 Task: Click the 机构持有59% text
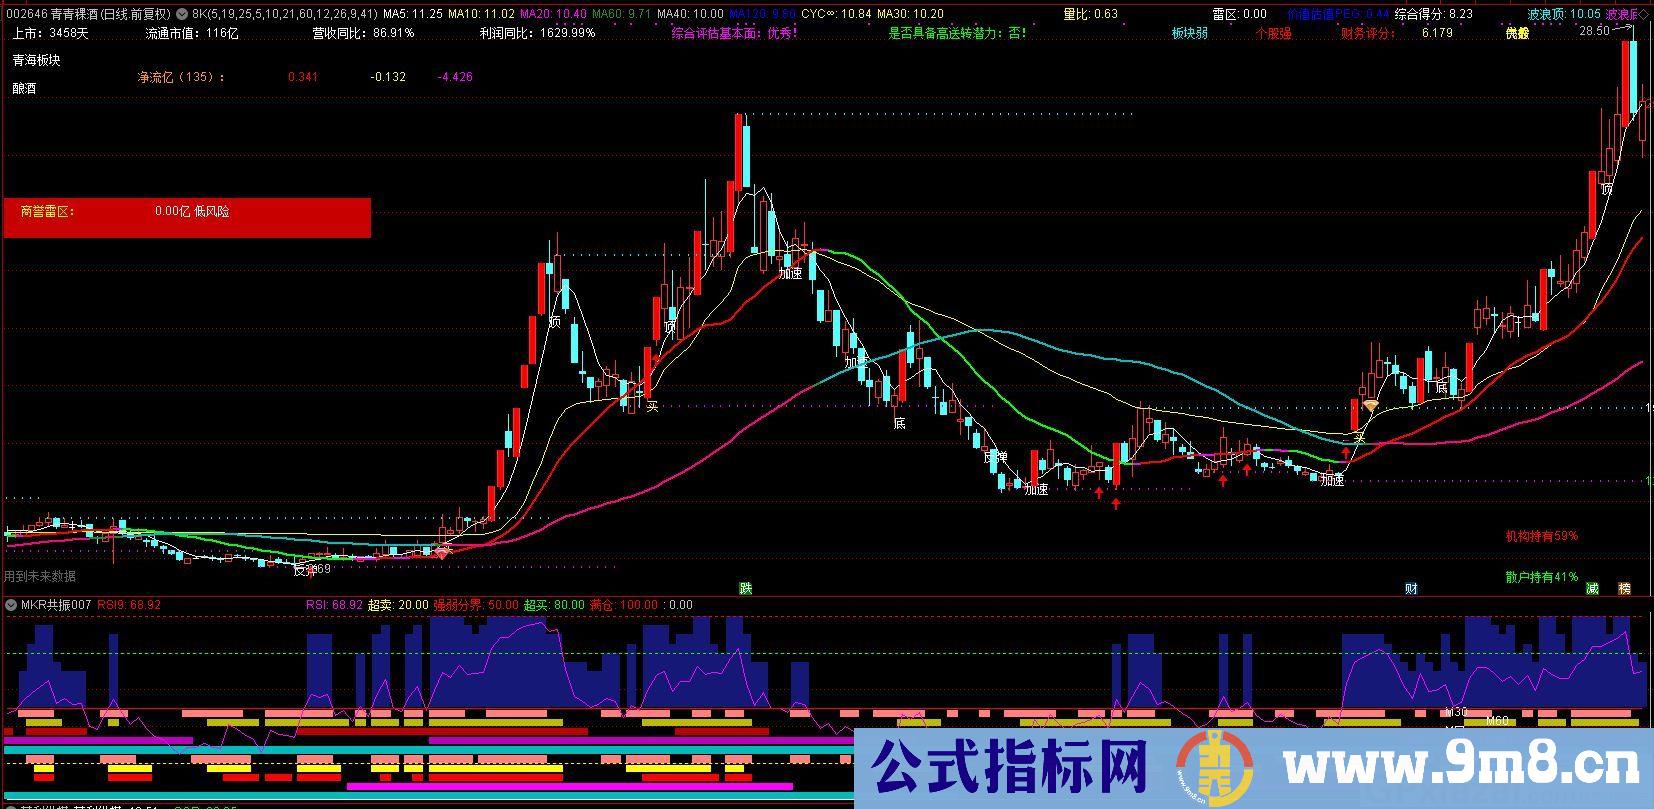1541,536
